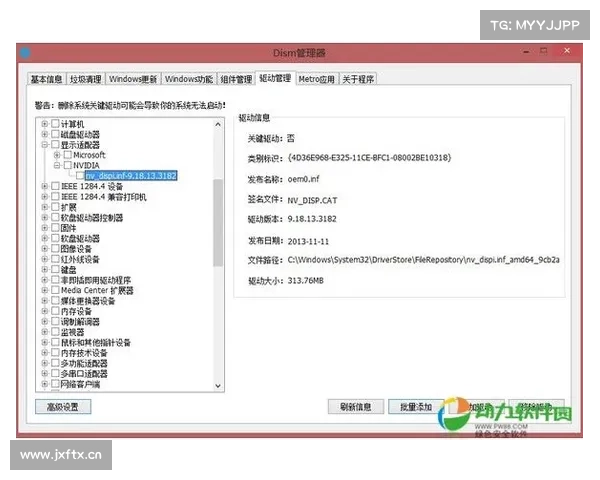
Task: Click the signature file NV_DISP.CAT
Action: (x=312, y=200)
